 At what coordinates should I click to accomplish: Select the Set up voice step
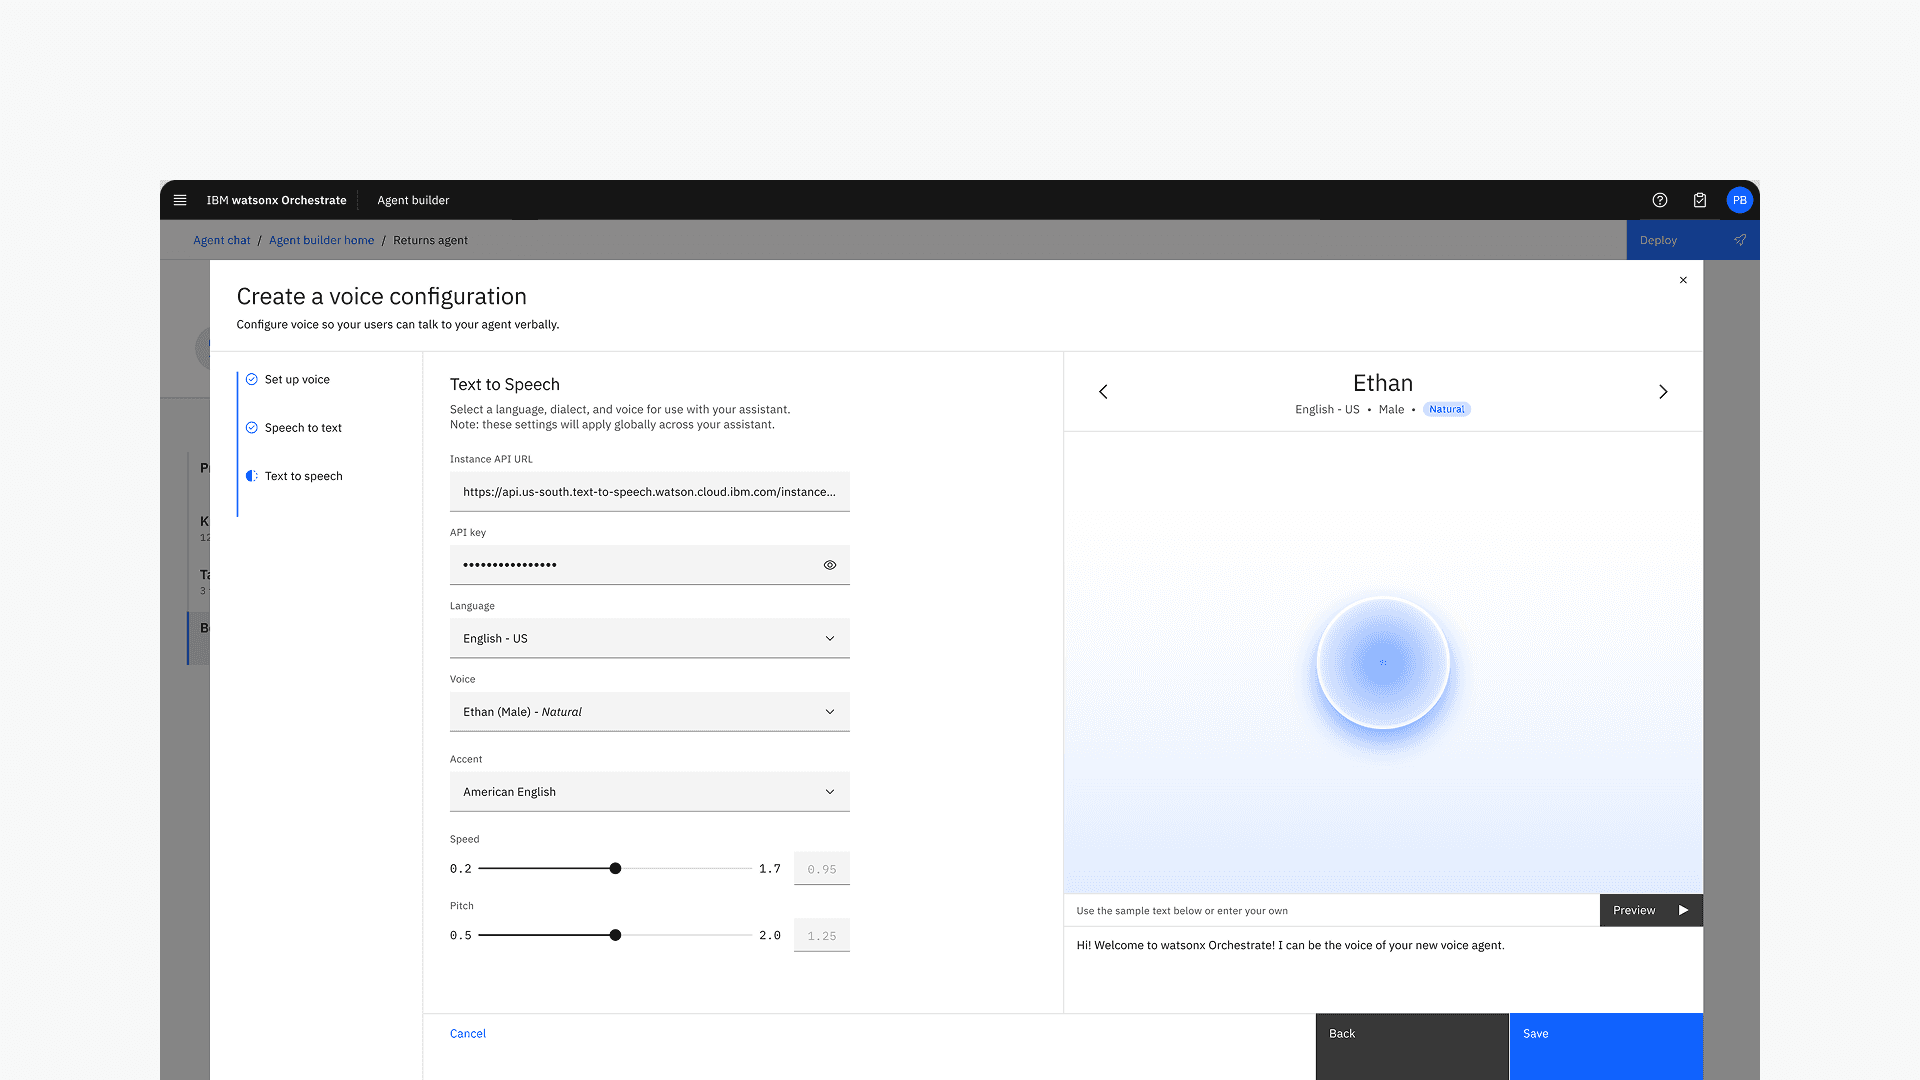pyautogui.click(x=297, y=380)
